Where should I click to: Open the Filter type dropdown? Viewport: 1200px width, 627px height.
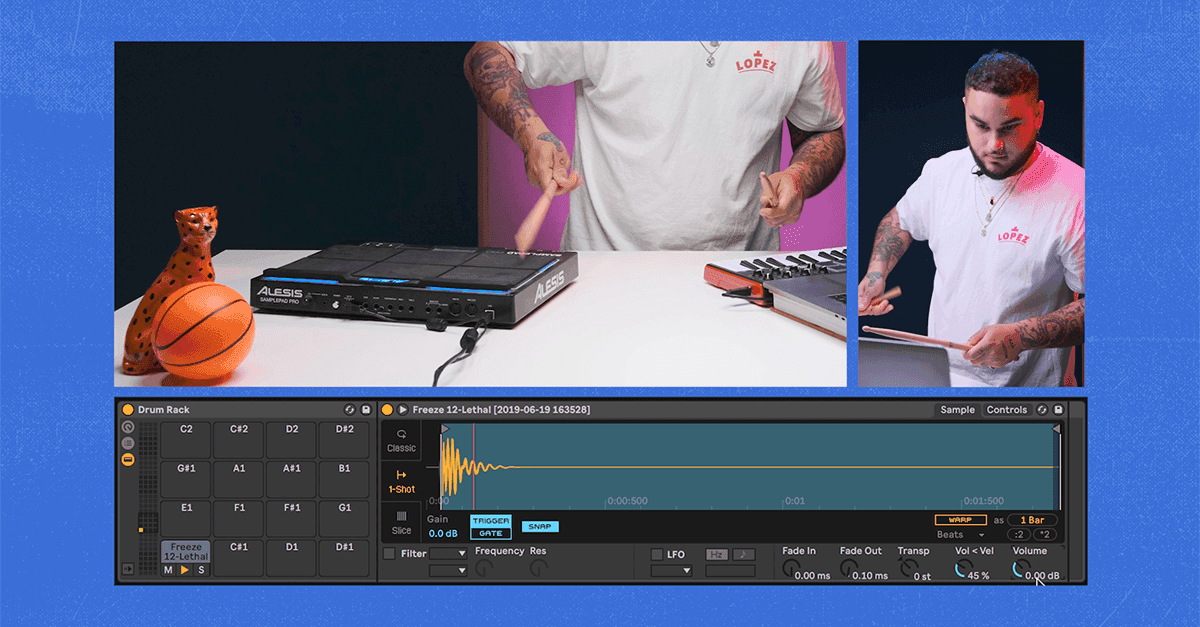click(448, 554)
